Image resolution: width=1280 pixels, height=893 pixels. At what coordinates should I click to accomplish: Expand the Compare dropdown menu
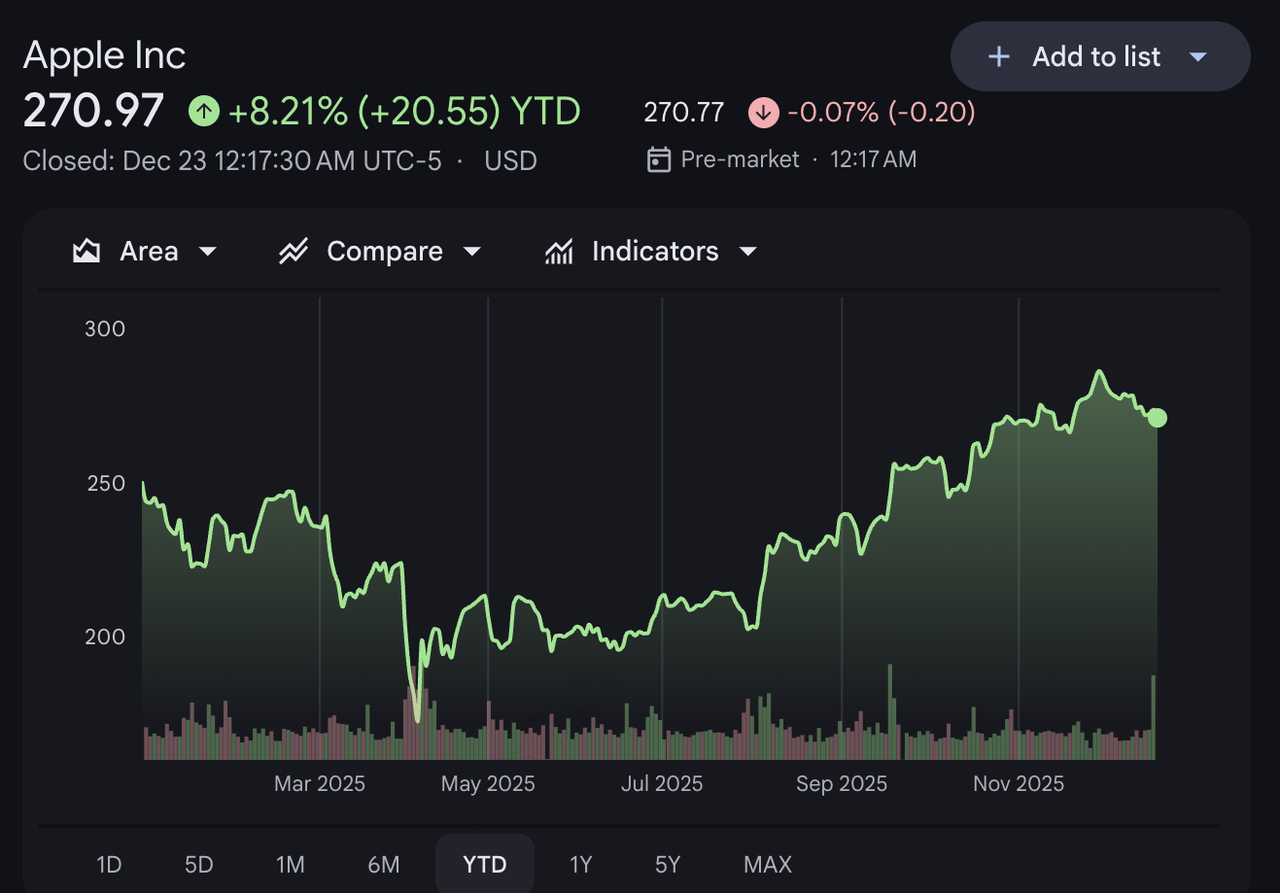point(472,251)
